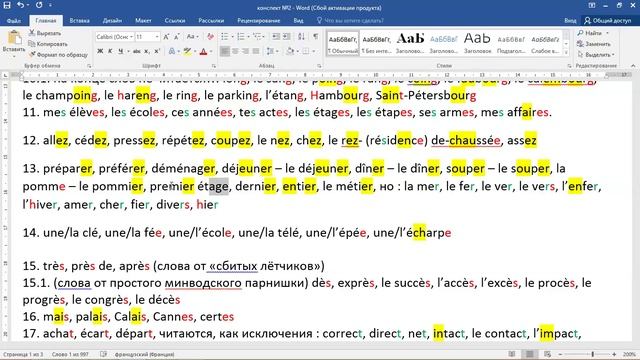Screen dimensions: 640x360
Task: Open Calibri font name dropdown
Action: pyautogui.click(x=131, y=37)
